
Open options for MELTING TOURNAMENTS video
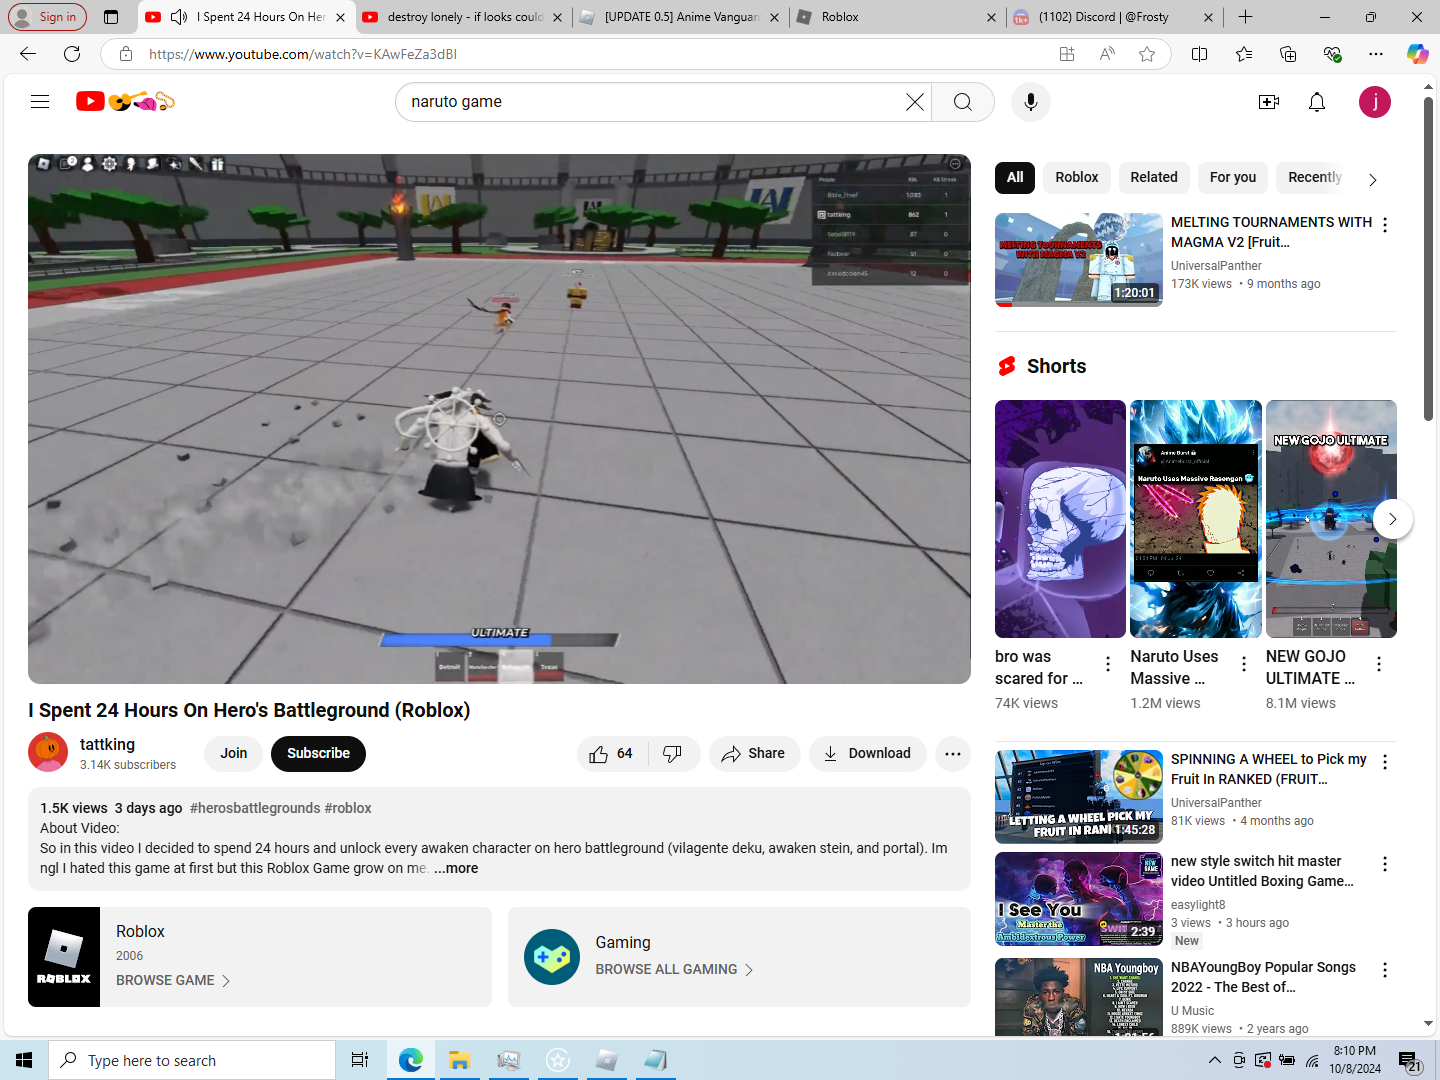pos(1385,225)
